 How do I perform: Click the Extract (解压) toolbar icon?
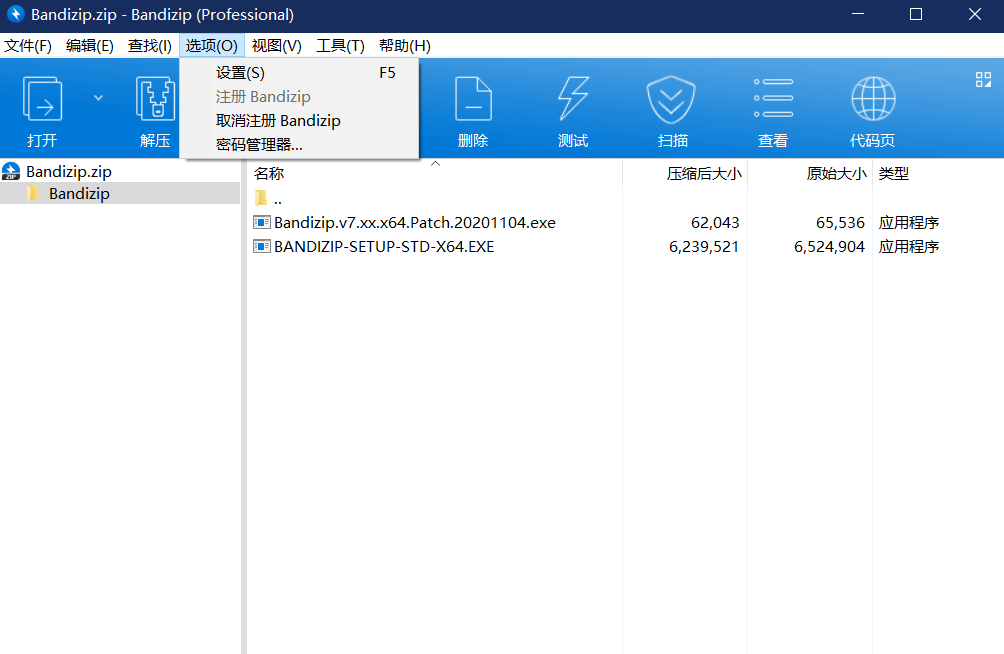tap(155, 99)
